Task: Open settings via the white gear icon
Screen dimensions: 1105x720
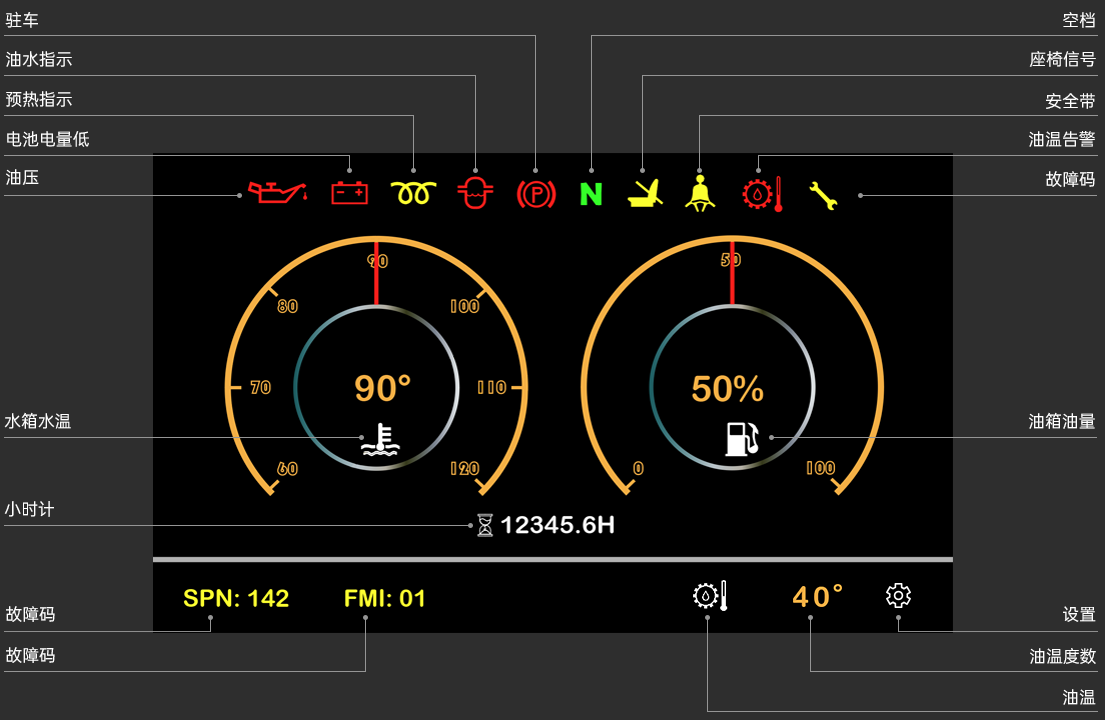Action: pos(898,596)
